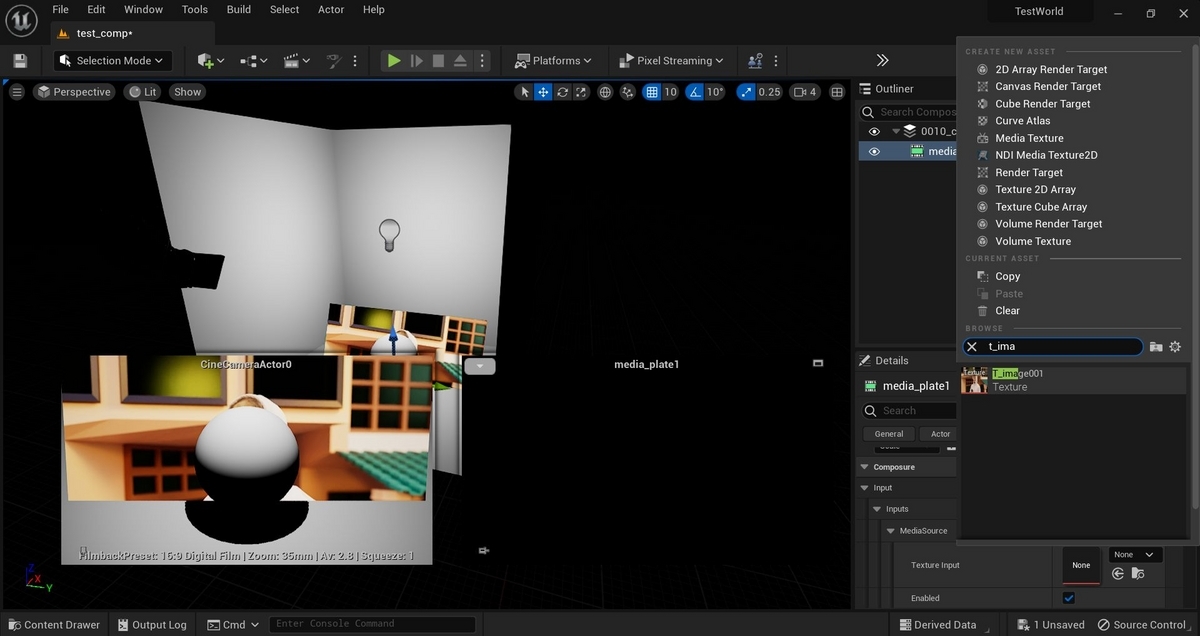Choose Render Target from create asset list

pos(1028,172)
